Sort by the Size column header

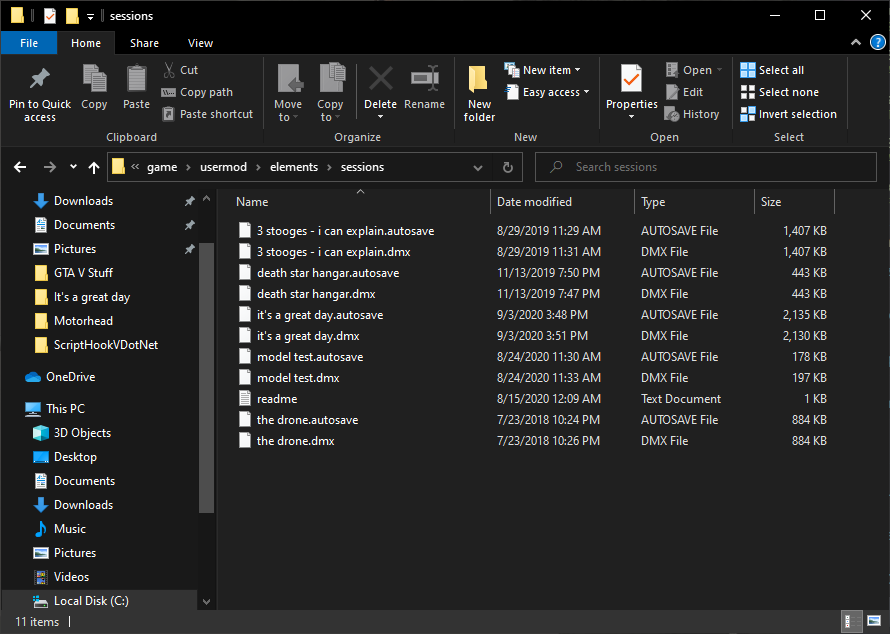tap(795, 202)
